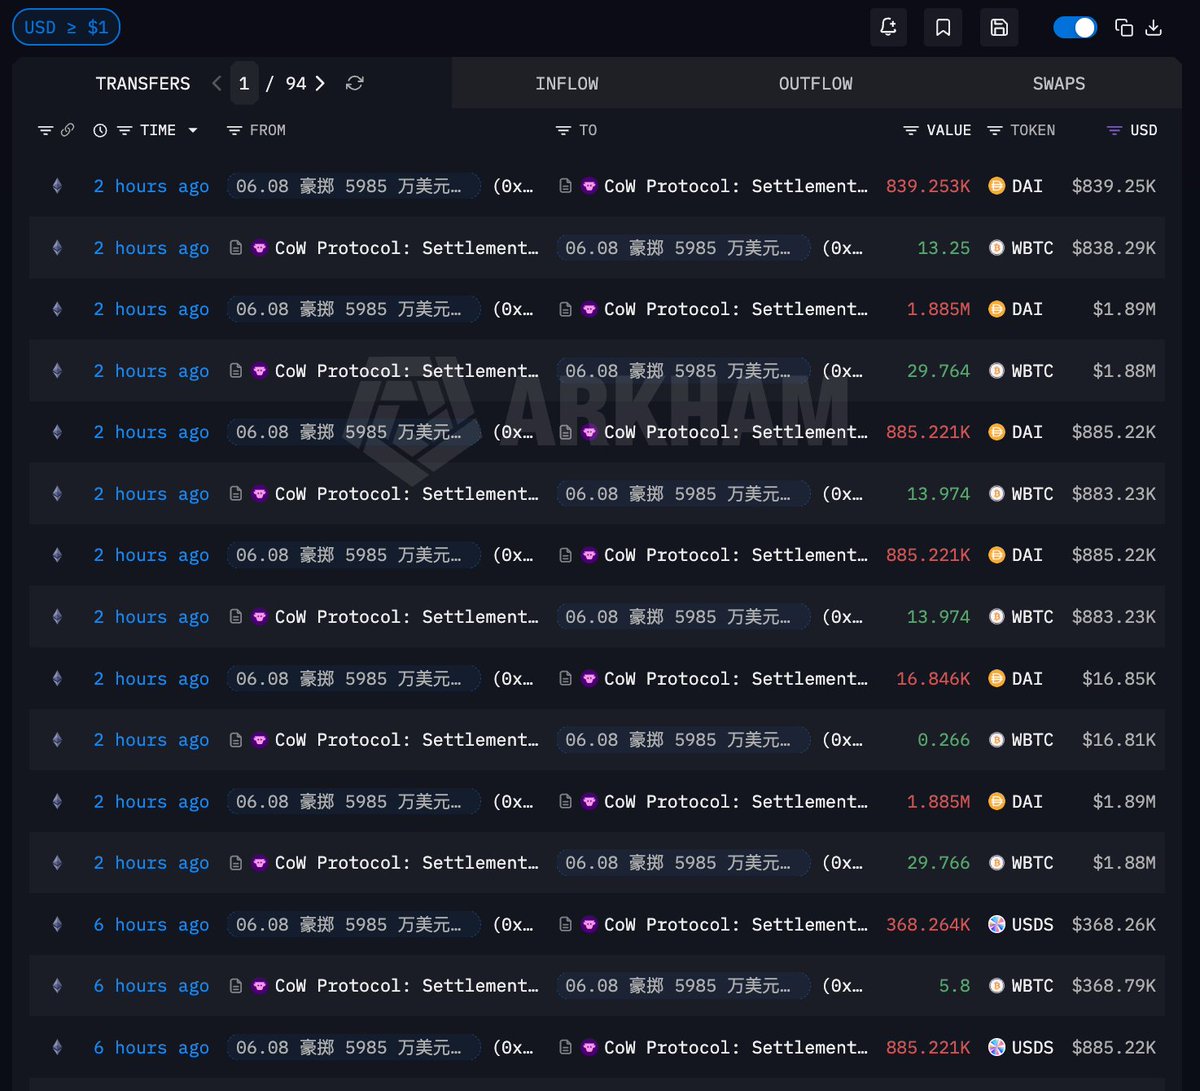Click the page count text 94
The width and height of the screenshot is (1200, 1091).
coord(296,84)
